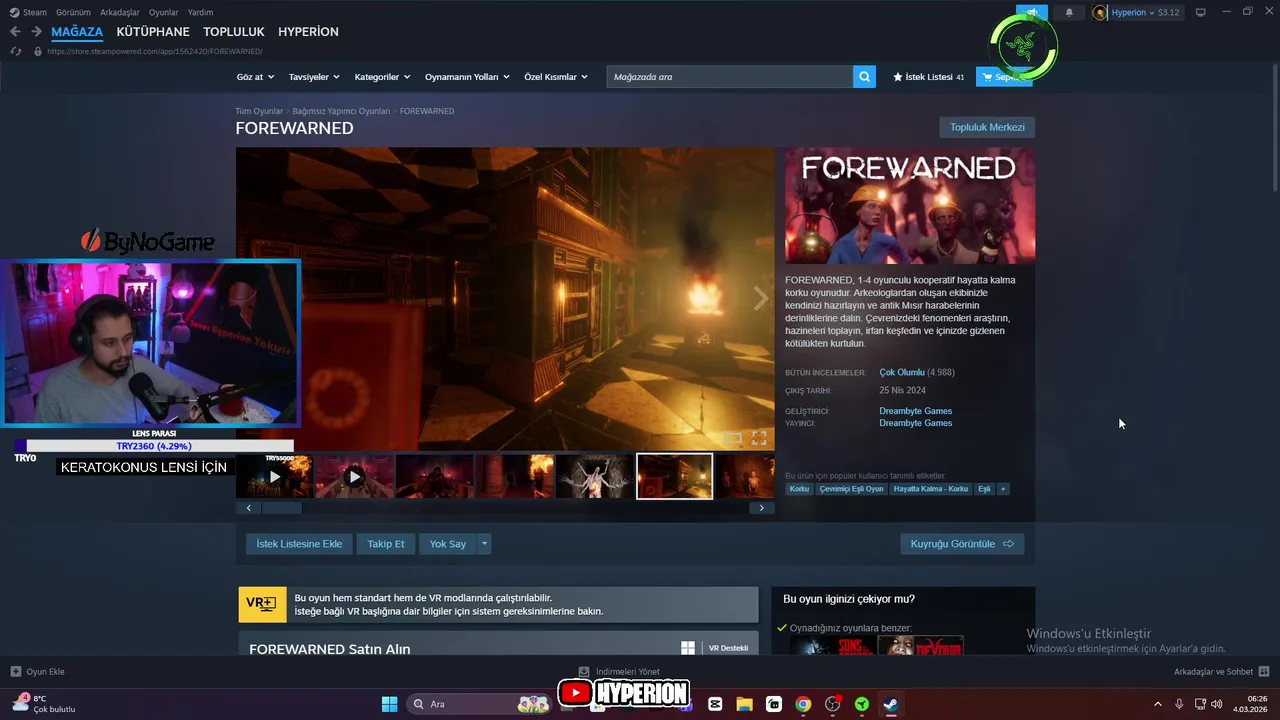Go forward with the navigation arrow

click(x=36, y=32)
